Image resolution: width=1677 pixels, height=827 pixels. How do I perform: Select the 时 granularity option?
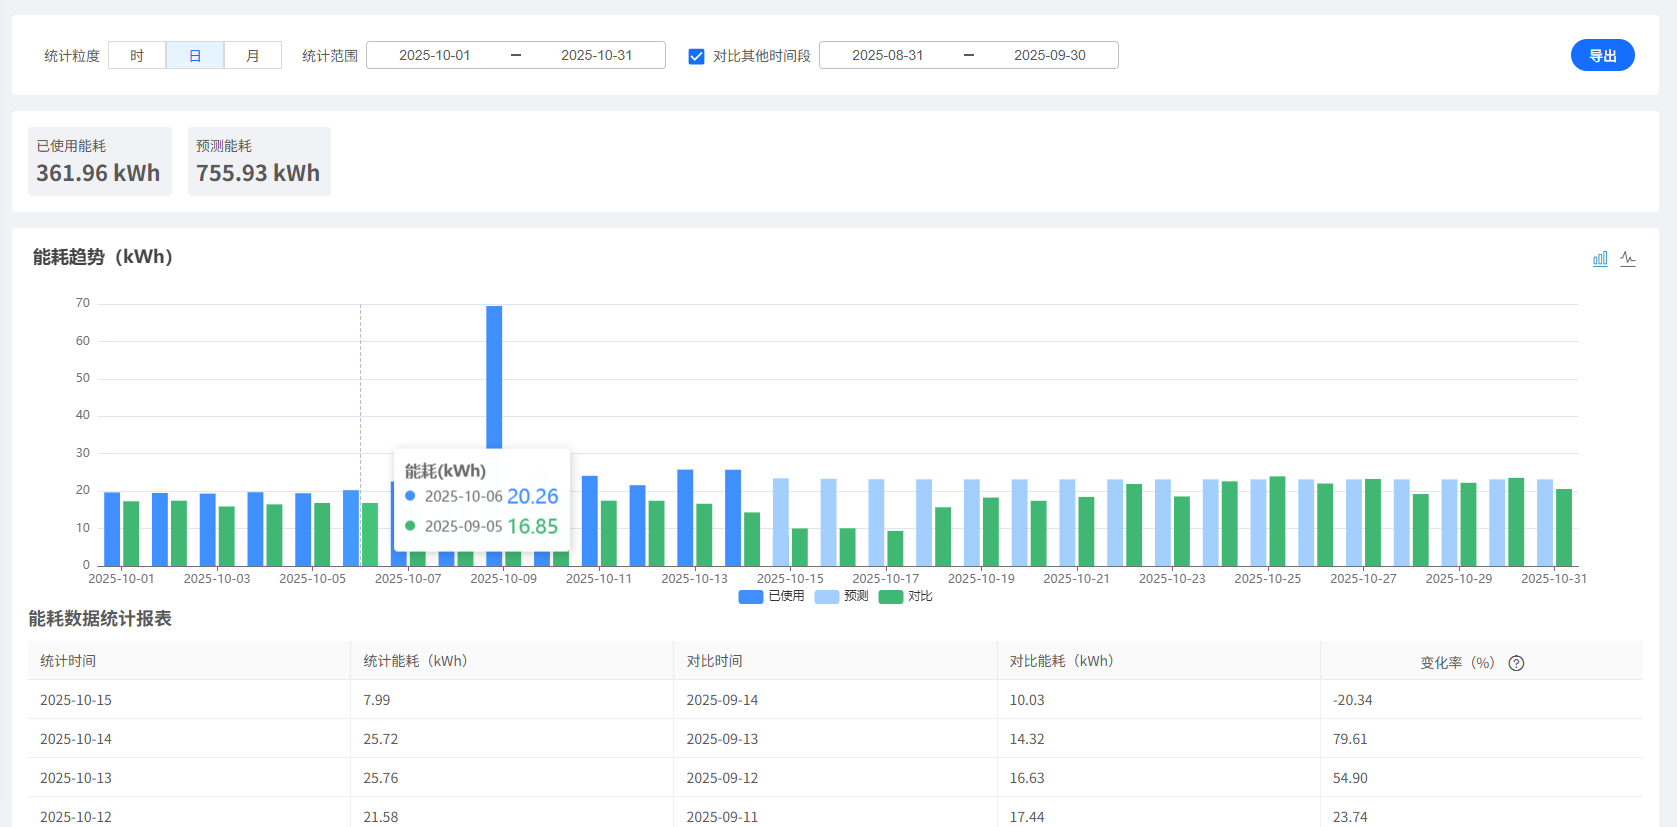tap(137, 55)
